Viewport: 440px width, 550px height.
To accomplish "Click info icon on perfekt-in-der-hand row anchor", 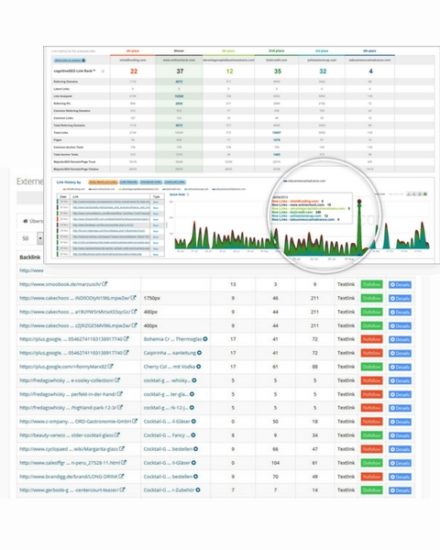I will click(192, 394).
